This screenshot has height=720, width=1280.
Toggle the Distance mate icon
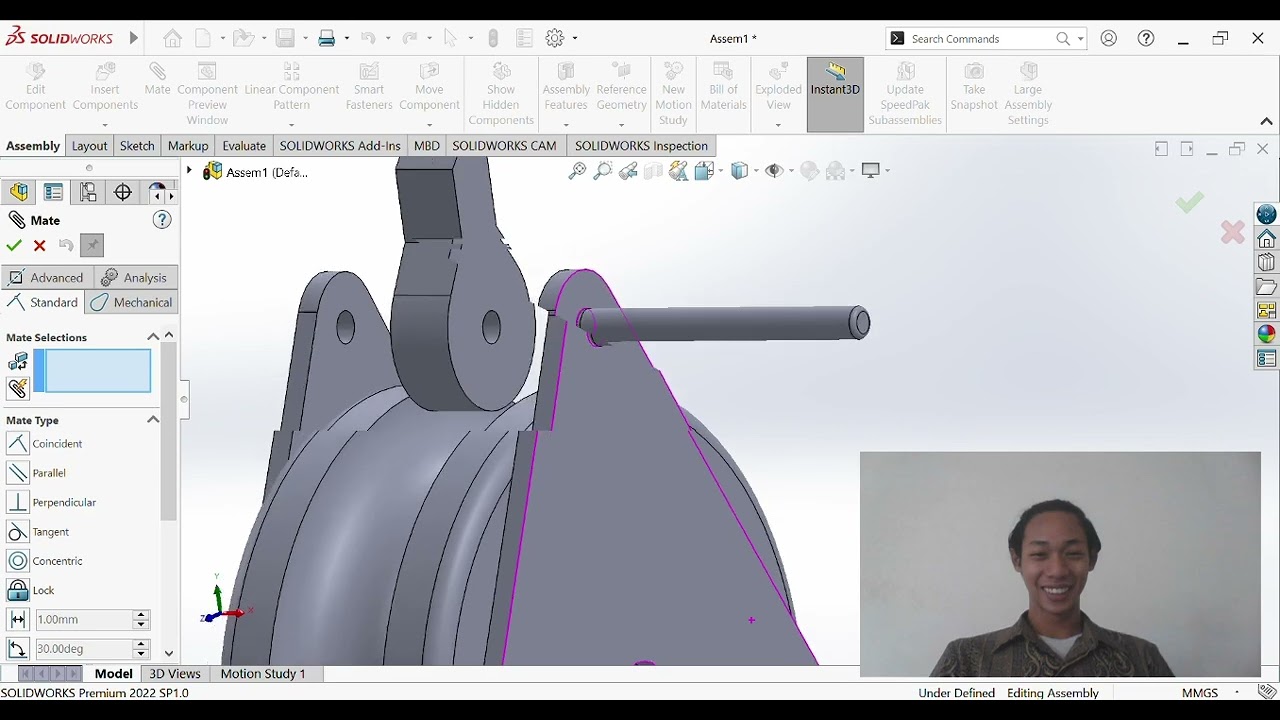coord(17,620)
